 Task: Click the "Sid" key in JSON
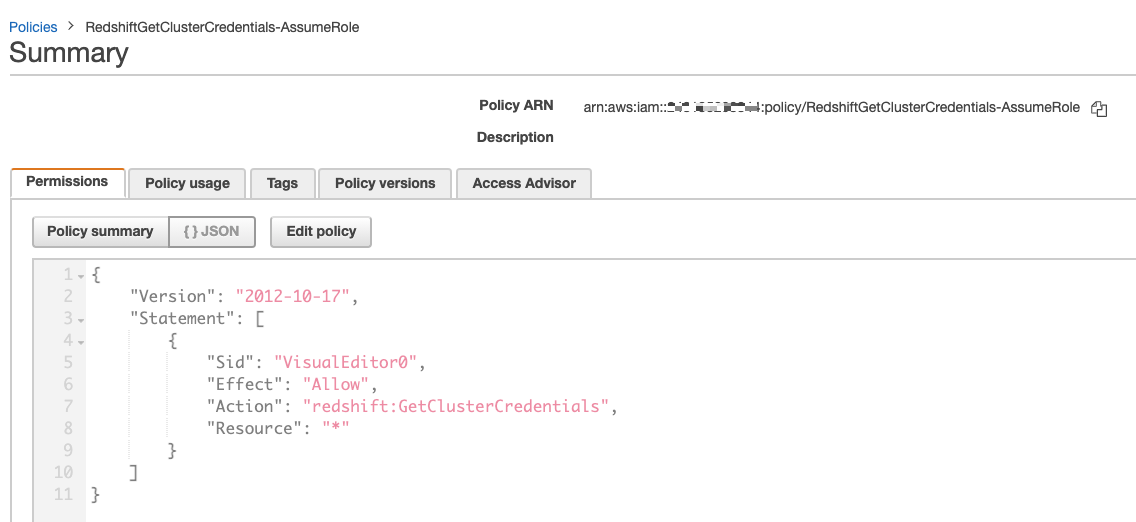230,362
